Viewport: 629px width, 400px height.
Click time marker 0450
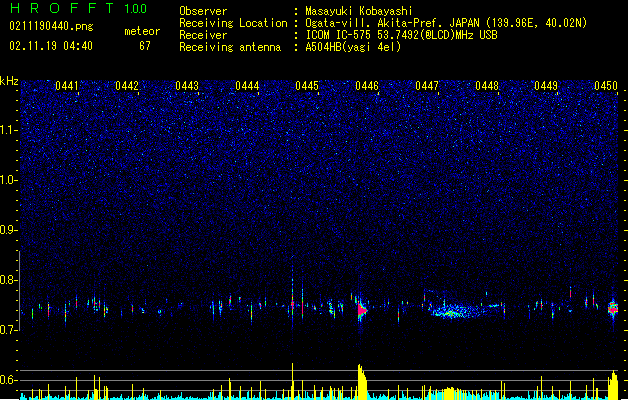click(606, 86)
